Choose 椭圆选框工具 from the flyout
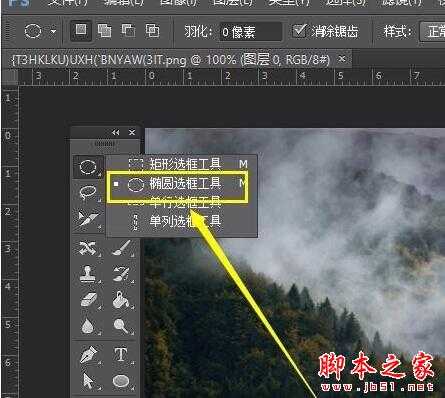The image size is (445, 398). tap(182, 183)
